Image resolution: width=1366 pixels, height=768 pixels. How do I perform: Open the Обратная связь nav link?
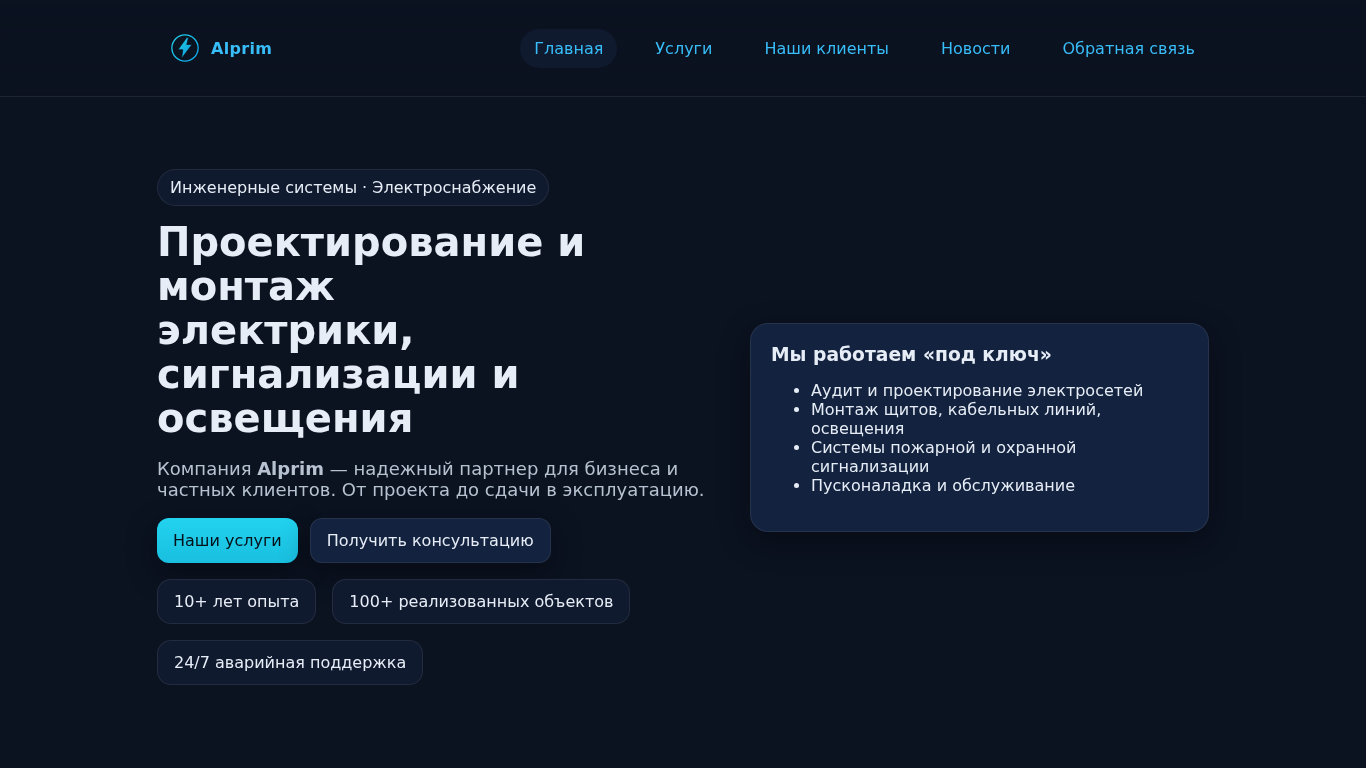pyautogui.click(x=1128, y=48)
